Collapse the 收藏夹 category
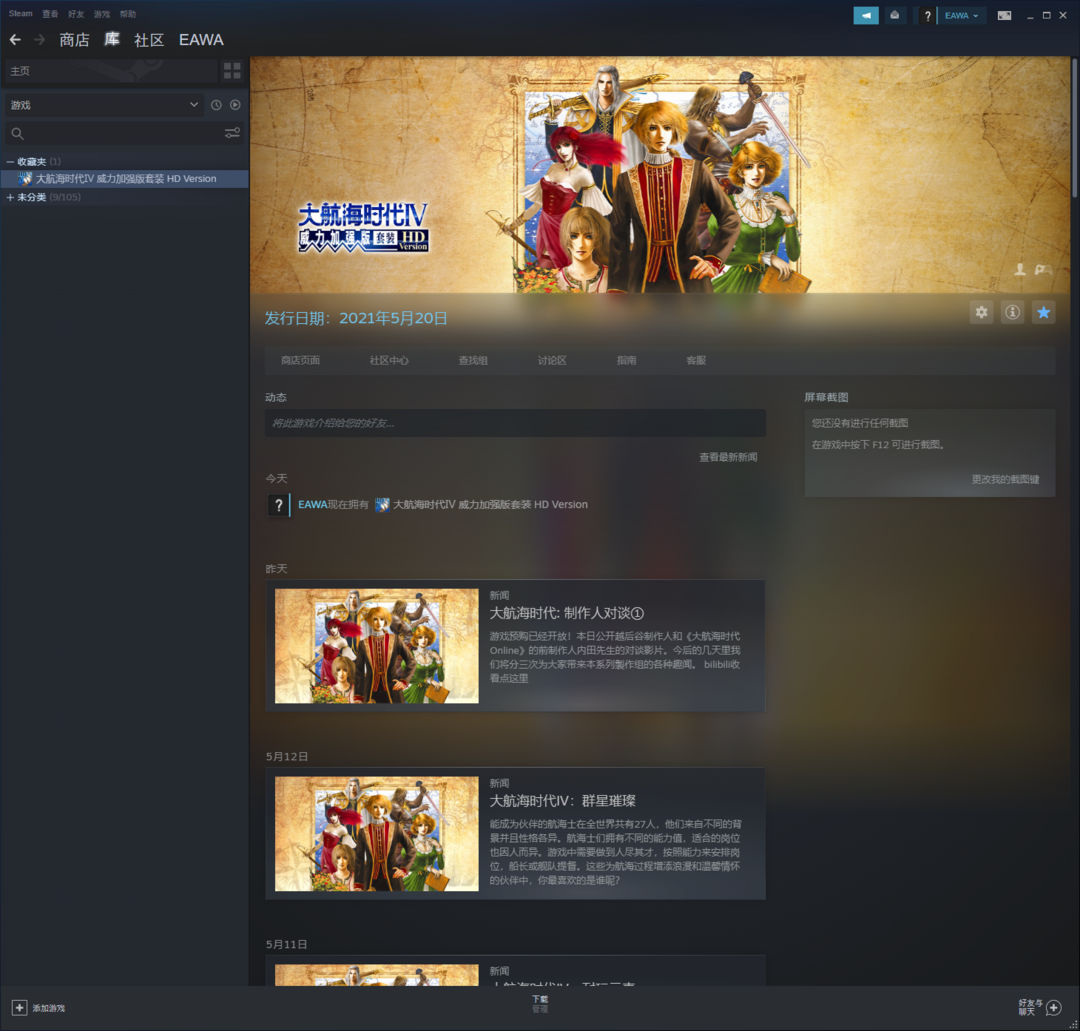1080x1031 pixels. pyautogui.click(x=10, y=162)
